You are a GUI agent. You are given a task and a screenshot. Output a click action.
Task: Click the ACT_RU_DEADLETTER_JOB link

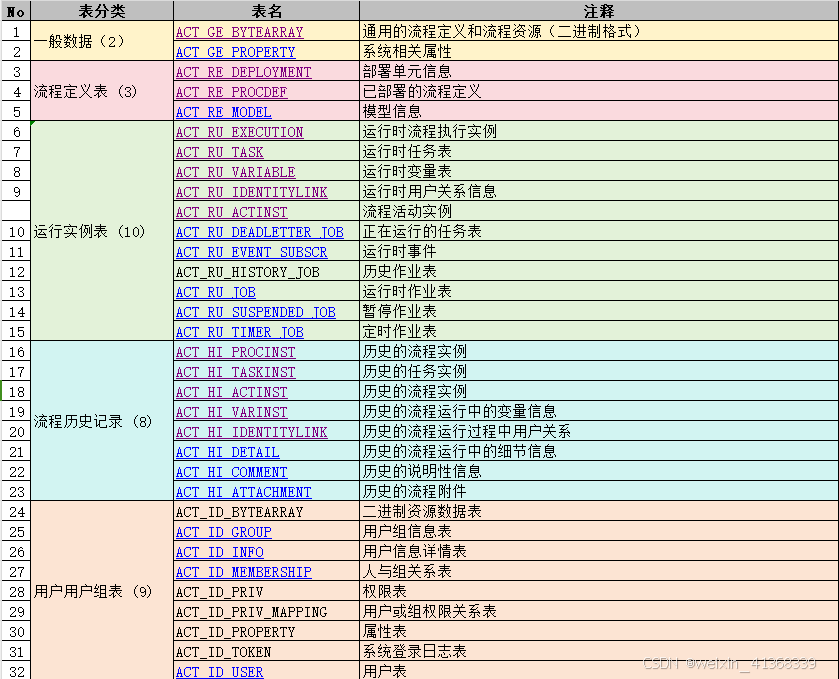click(260, 232)
